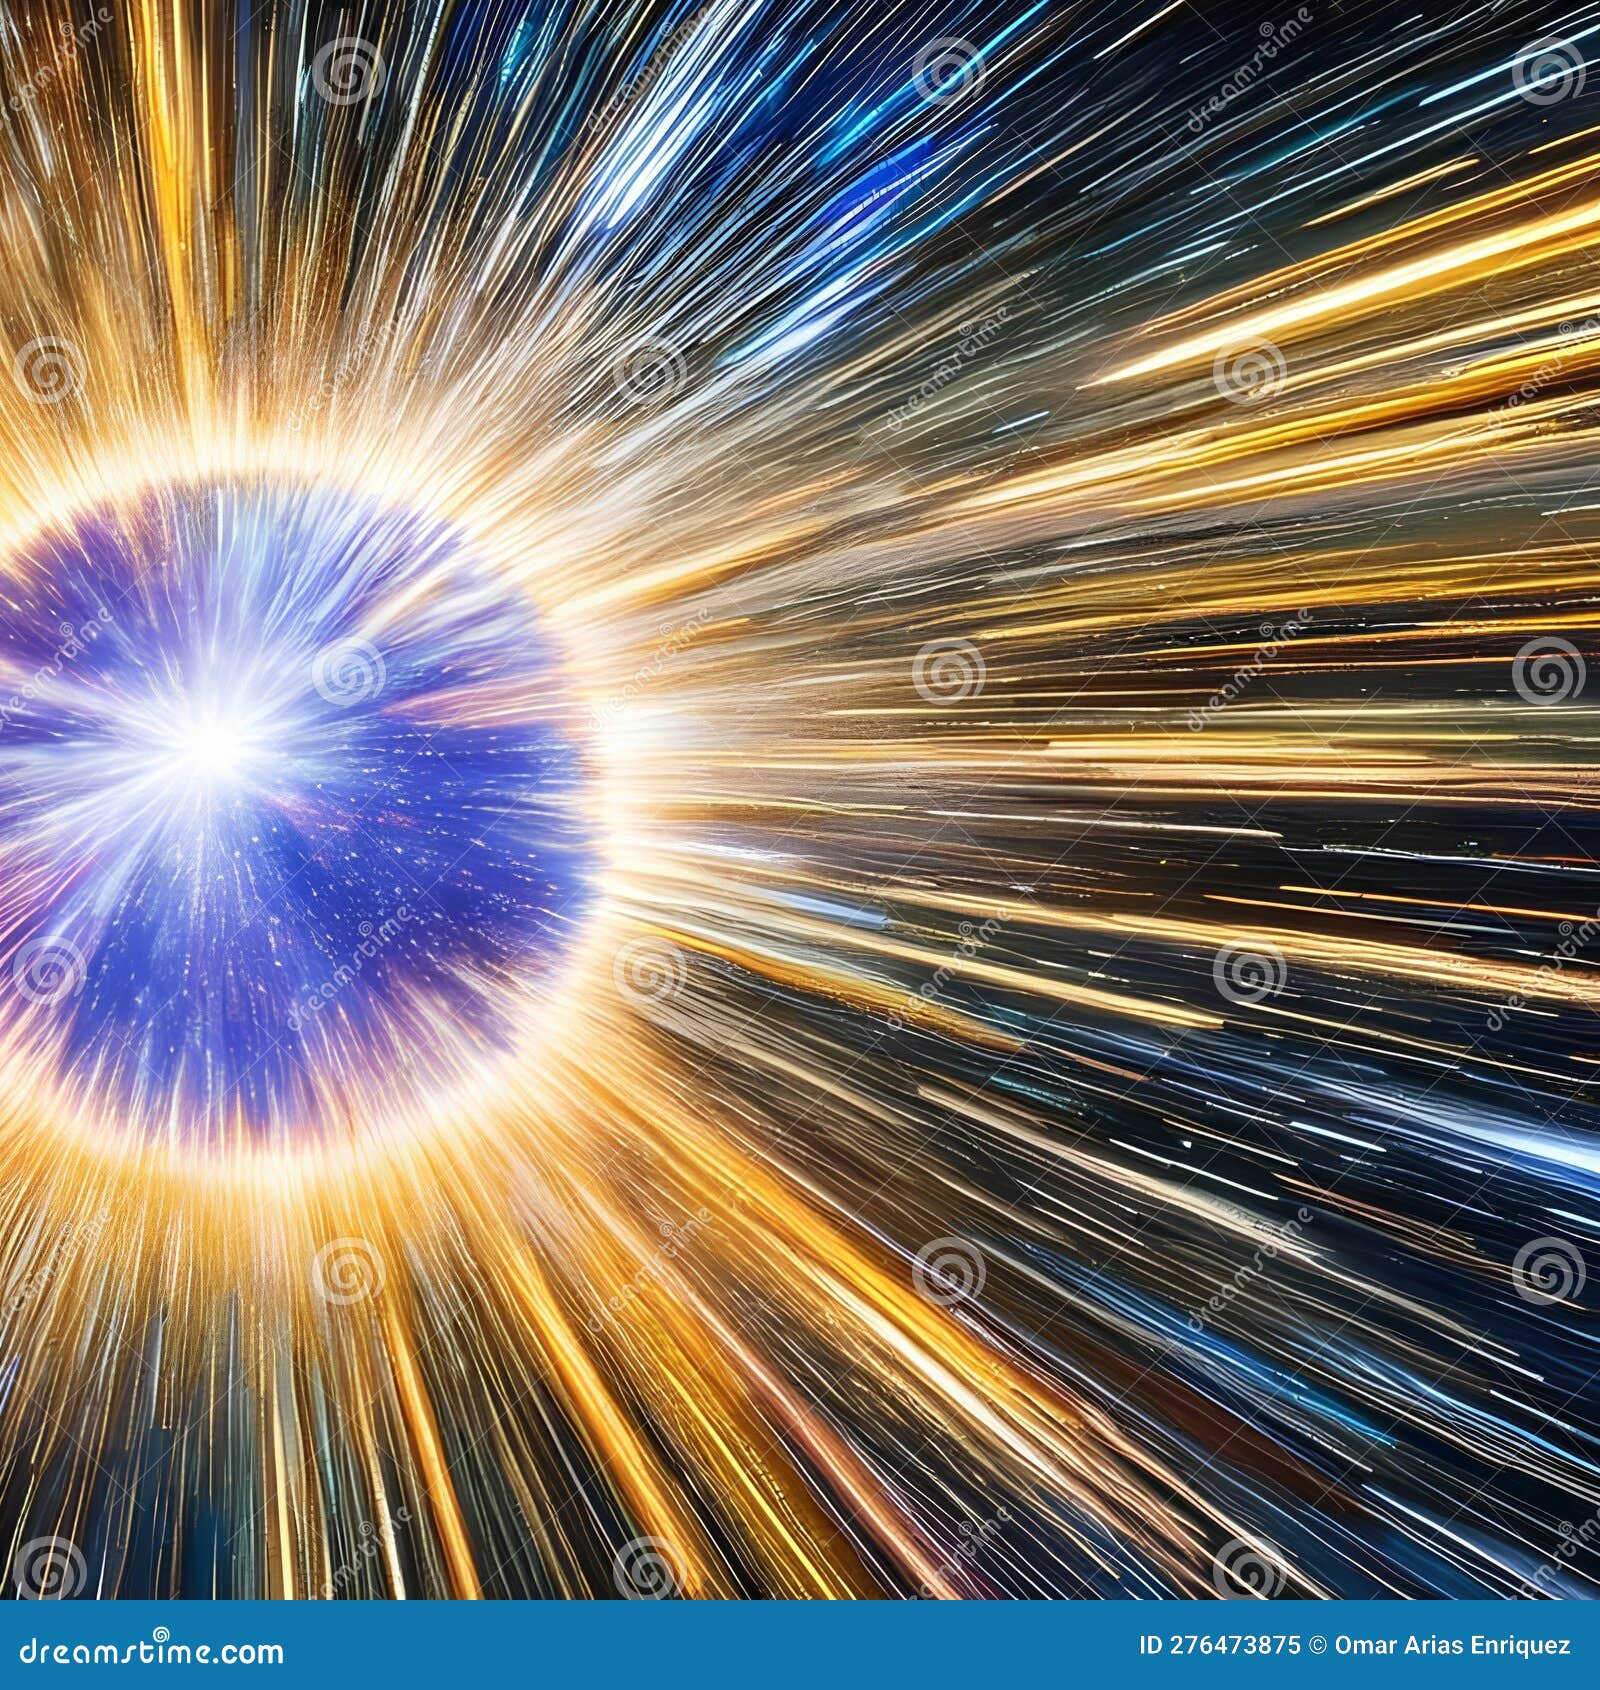Click the blue credit bar at the bottom
The height and width of the screenshot is (1690, 1600).
point(800,1645)
